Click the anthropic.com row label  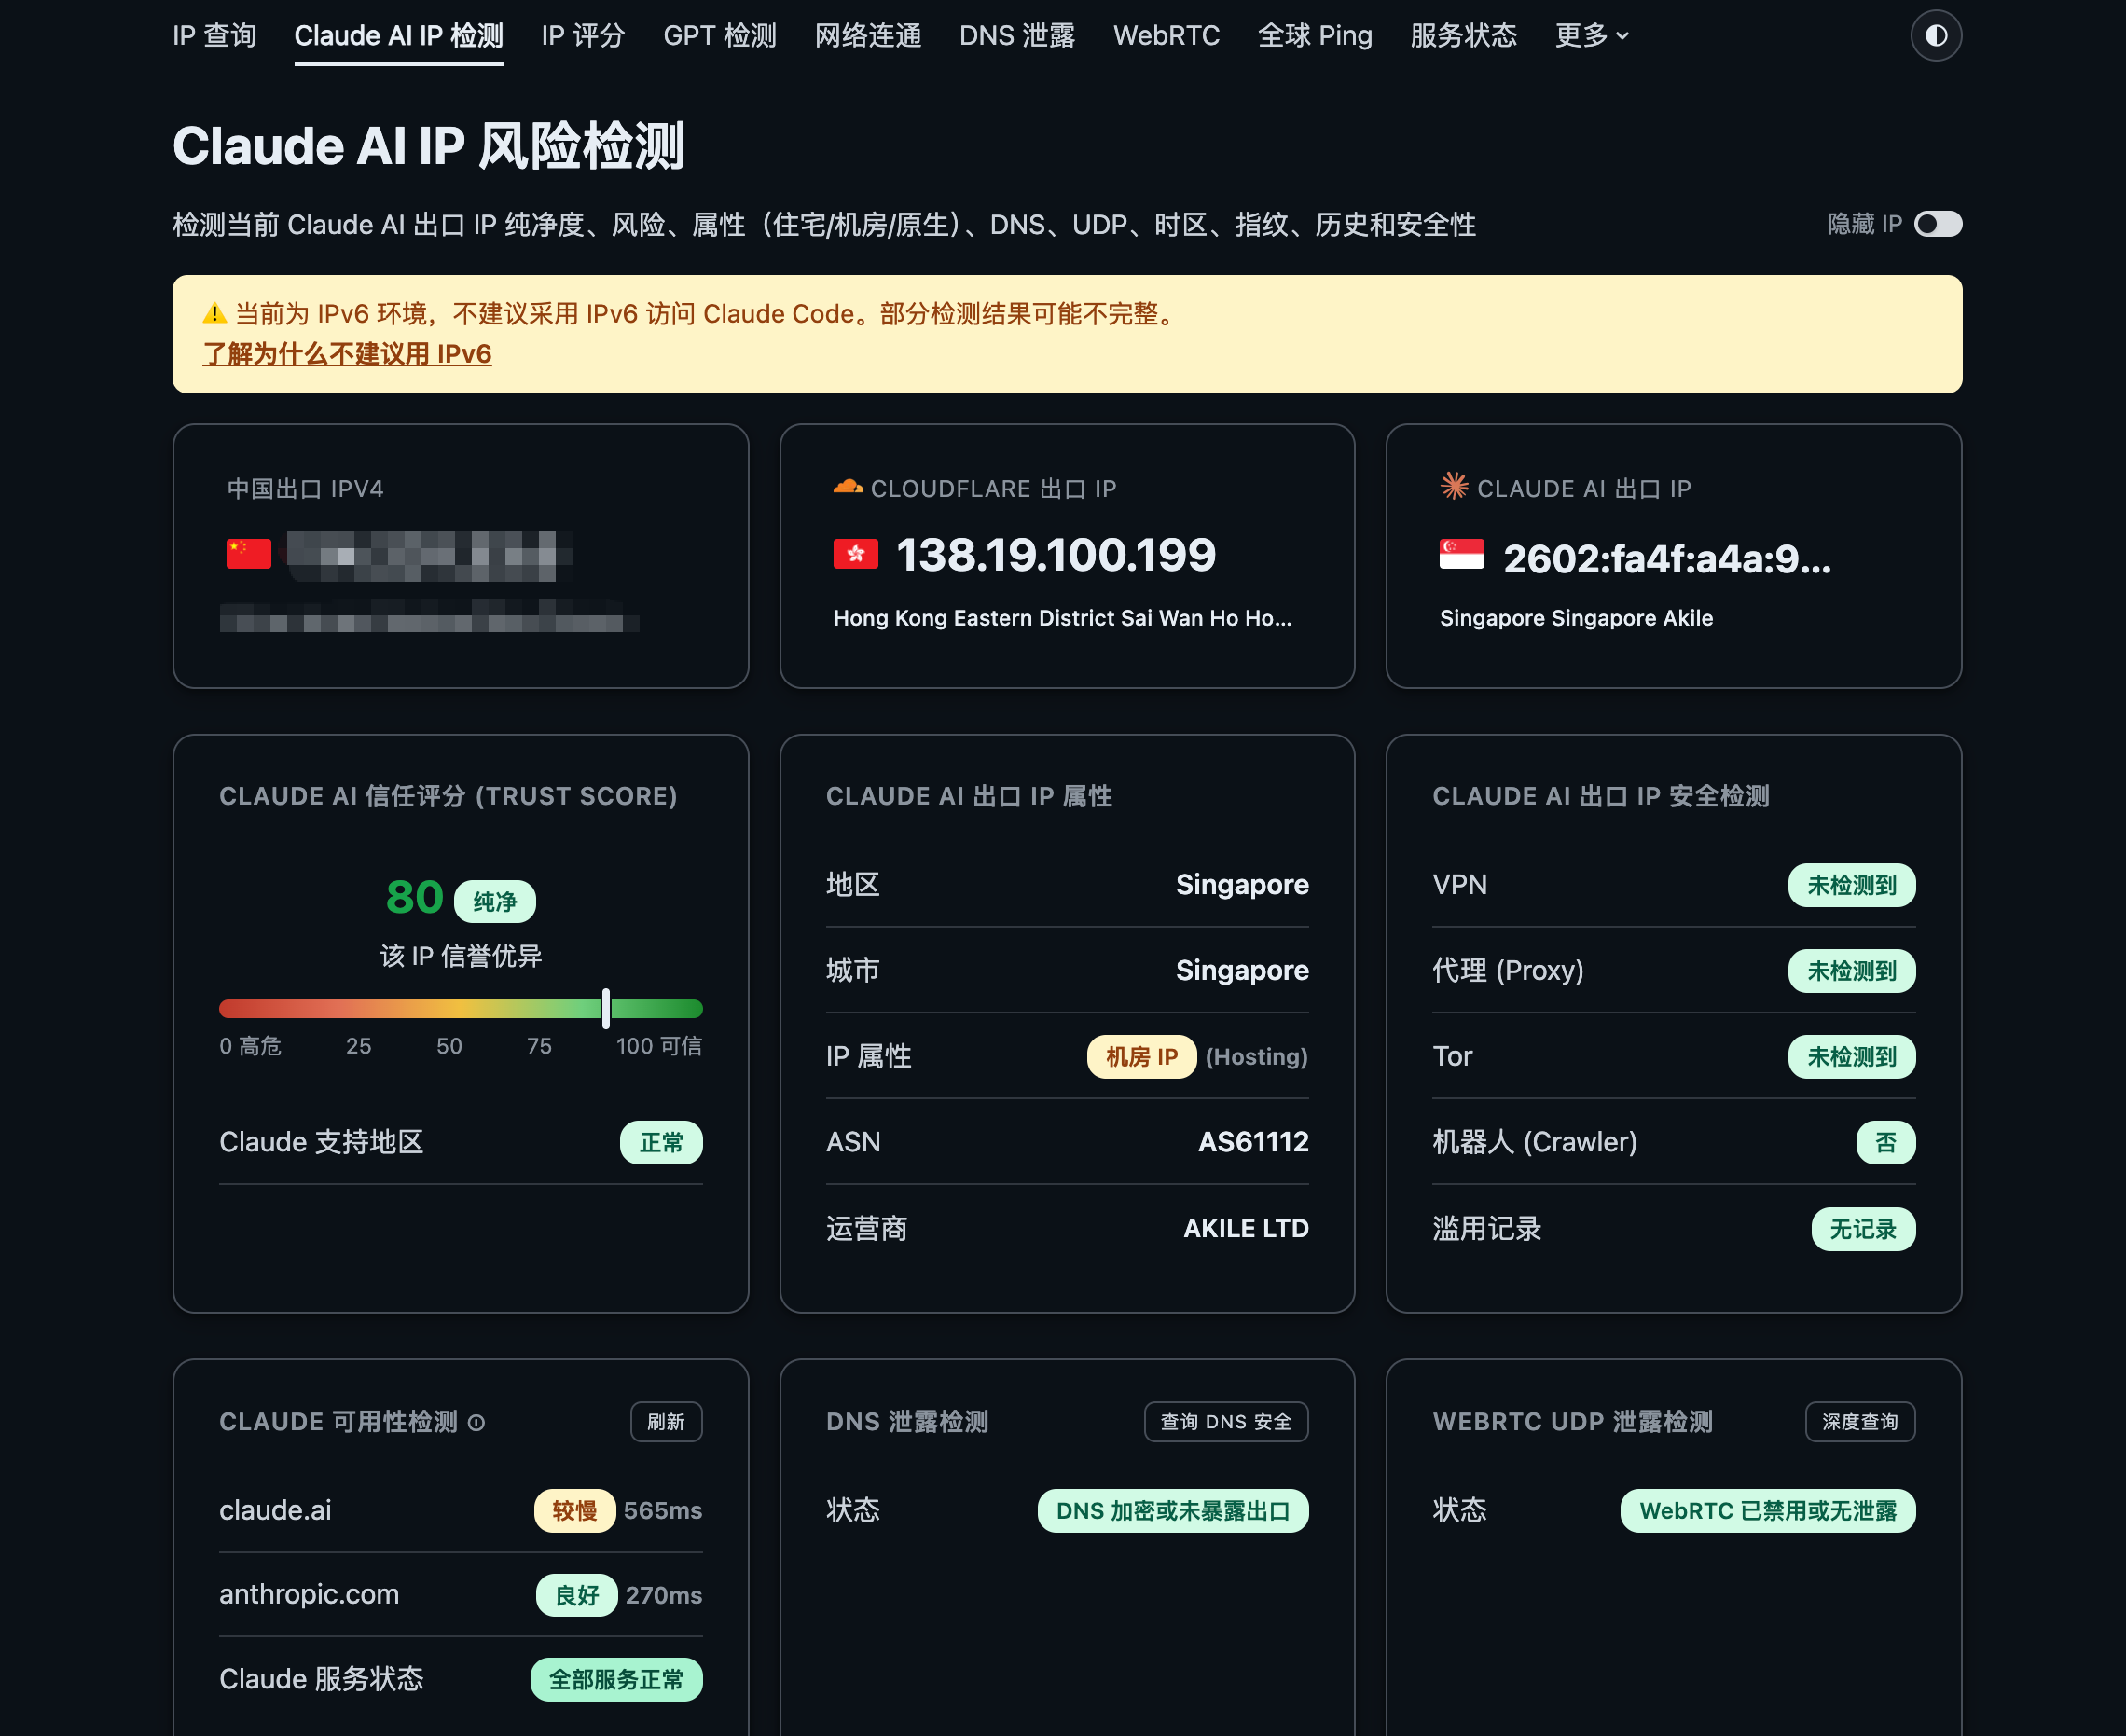click(x=309, y=1594)
